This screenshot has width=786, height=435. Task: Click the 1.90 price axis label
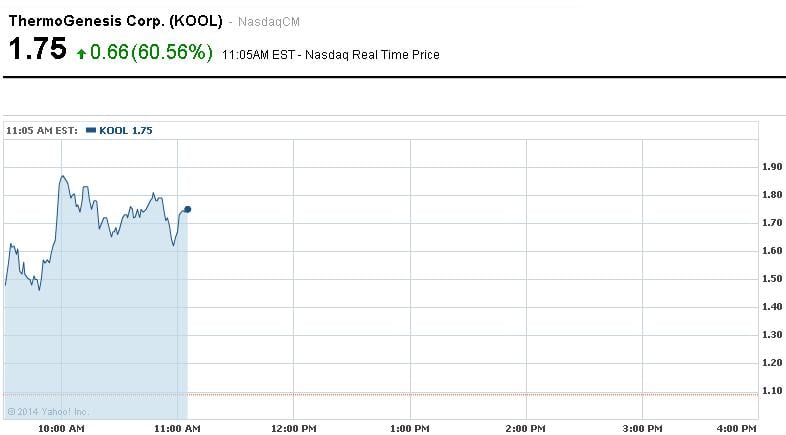[x=771, y=167]
